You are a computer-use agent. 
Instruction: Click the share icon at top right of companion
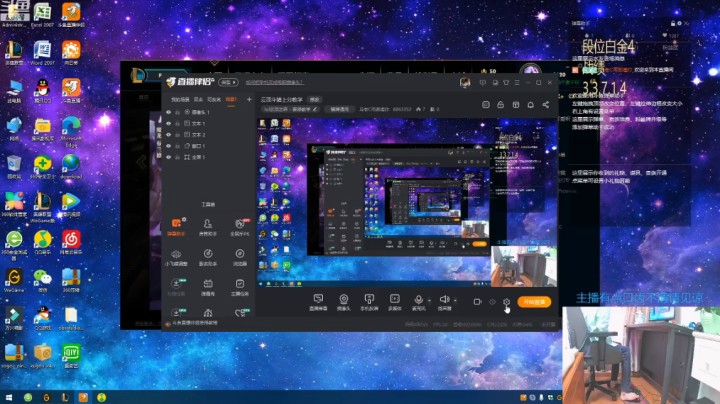click(546, 105)
